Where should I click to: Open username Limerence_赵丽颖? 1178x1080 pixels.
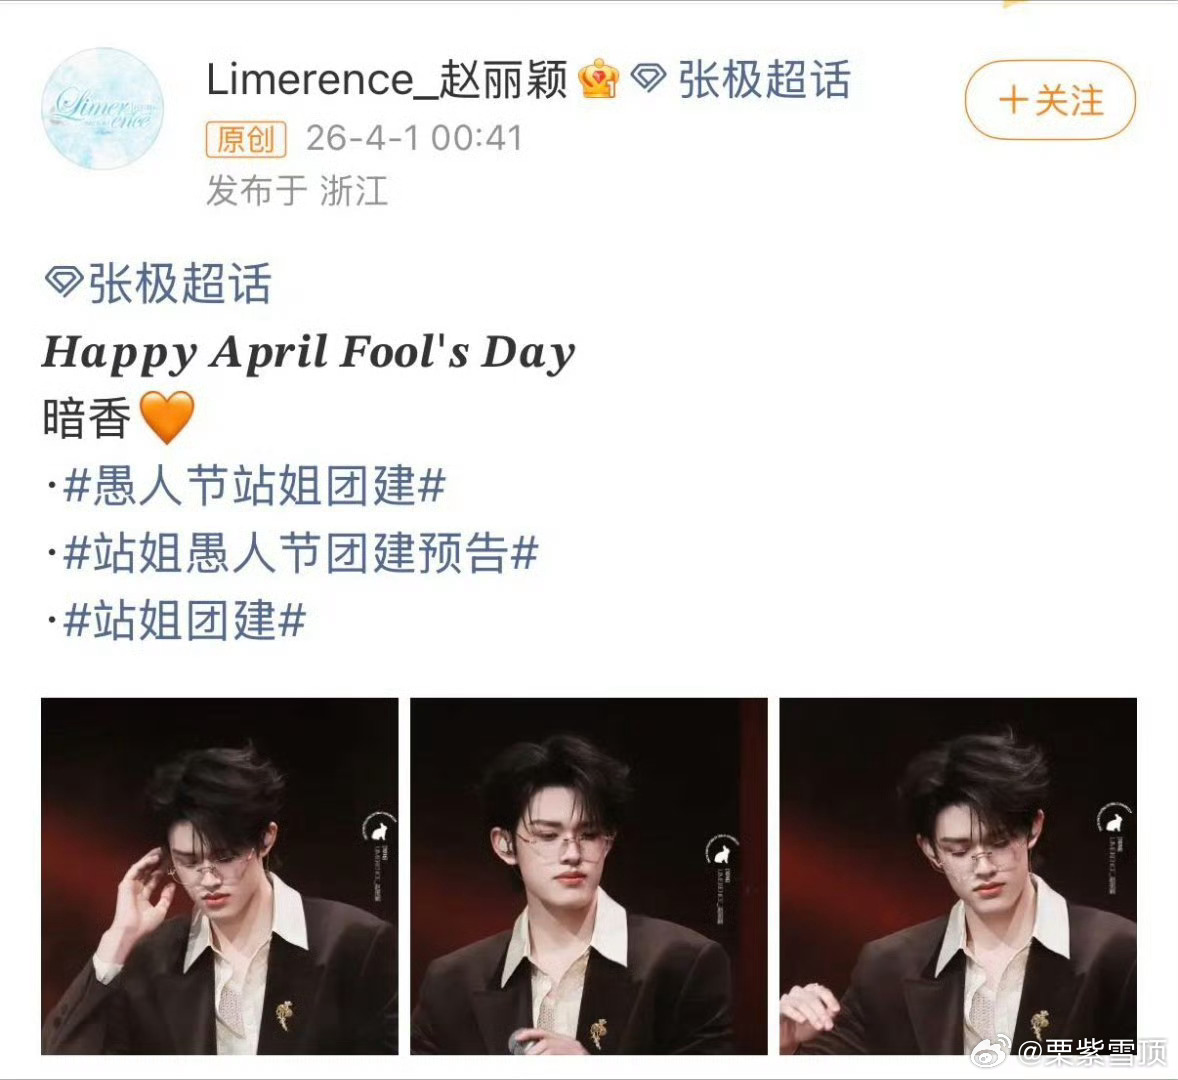click(387, 79)
